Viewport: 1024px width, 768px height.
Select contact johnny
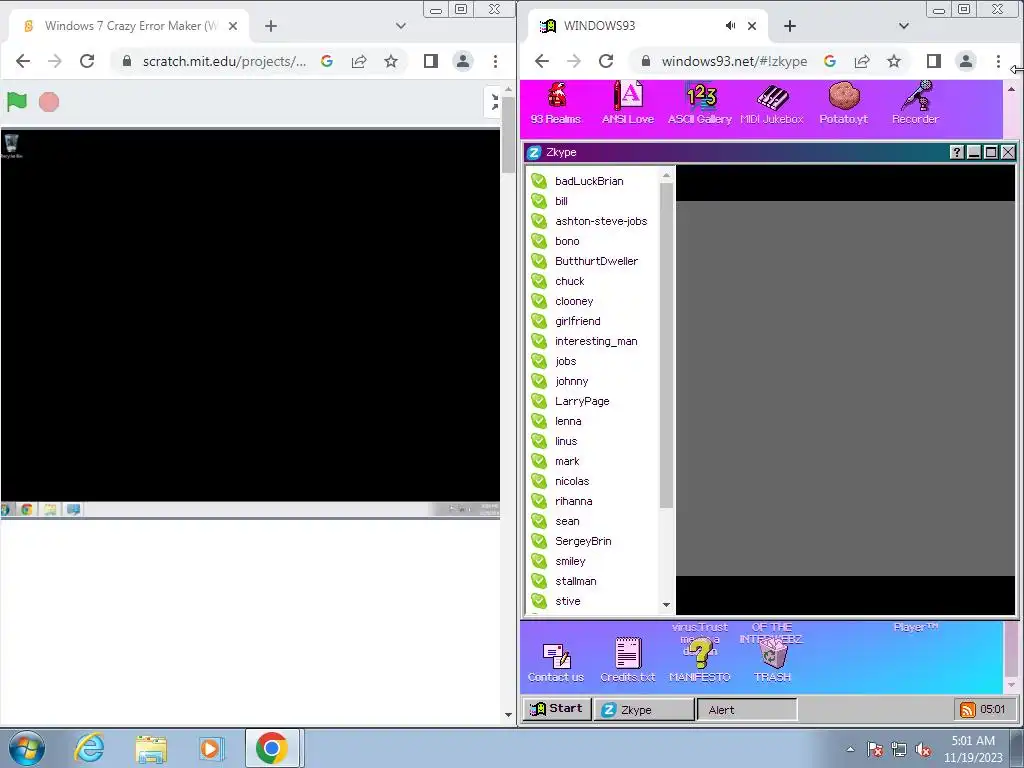(x=571, y=381)
